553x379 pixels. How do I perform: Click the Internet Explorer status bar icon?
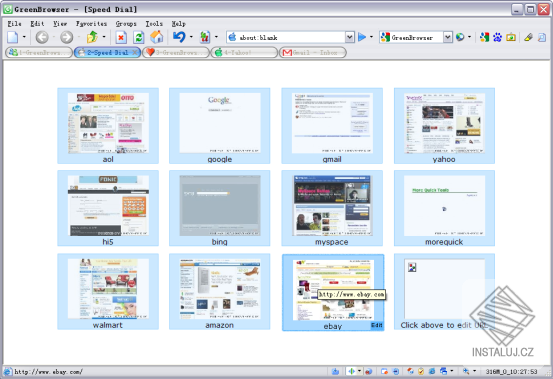click(432, 371)
